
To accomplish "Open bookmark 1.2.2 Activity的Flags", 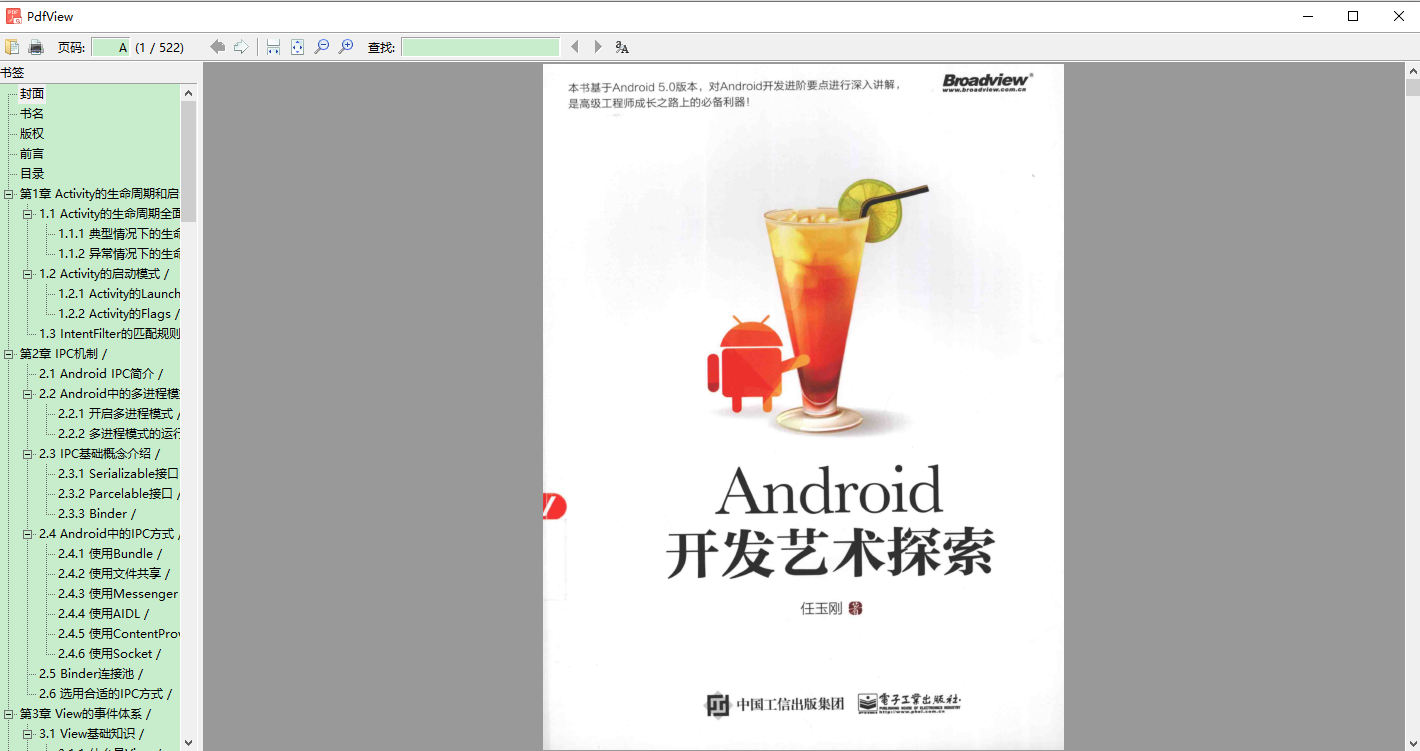I will click(119, 314).
